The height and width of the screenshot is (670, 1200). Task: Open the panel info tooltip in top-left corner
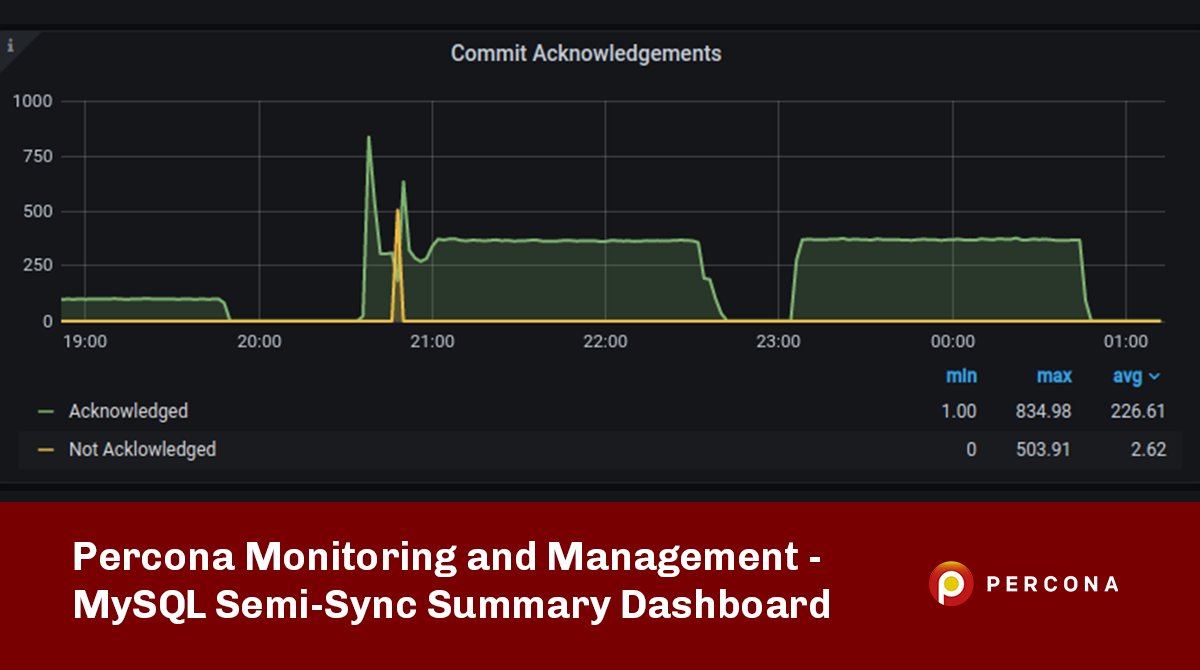pyautogui.click(x=11, y=44)
